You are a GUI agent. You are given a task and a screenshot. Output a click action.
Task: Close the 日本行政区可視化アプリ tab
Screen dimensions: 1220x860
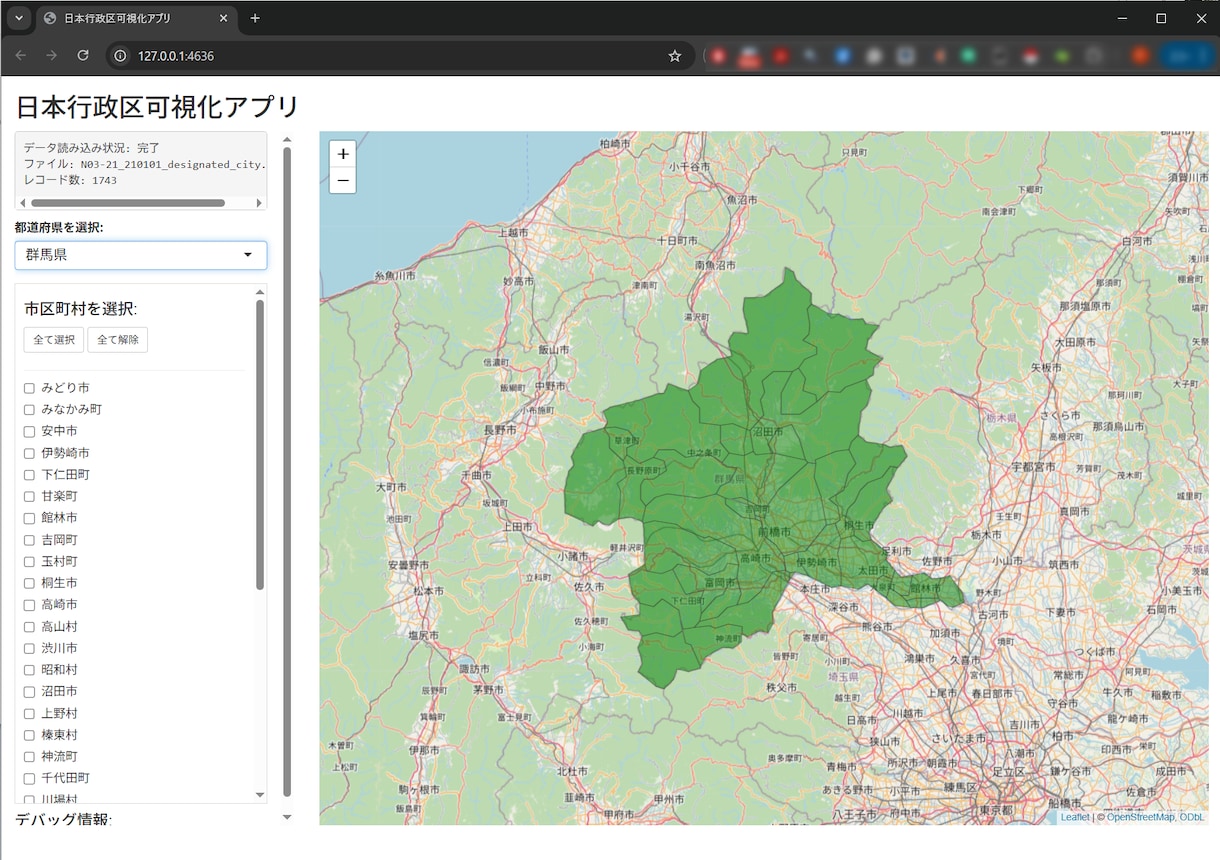(223, 18)
